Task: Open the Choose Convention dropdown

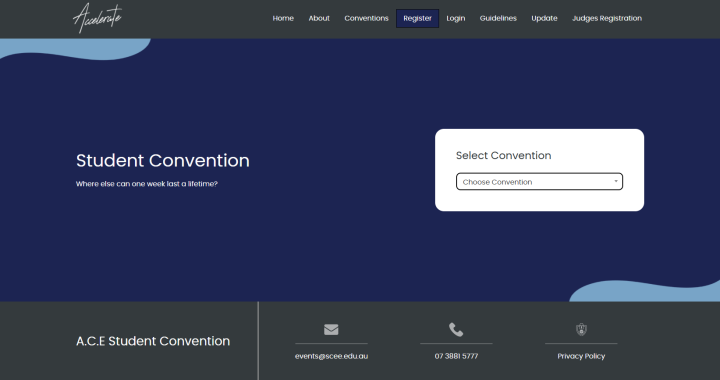Action: click(x=540, y=182)
